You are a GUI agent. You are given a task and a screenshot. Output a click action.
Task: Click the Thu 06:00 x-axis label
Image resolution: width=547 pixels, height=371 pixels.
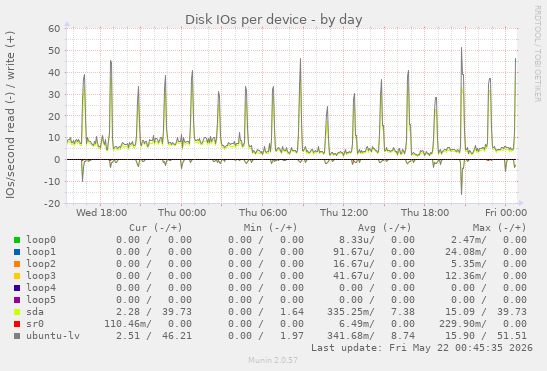(263, 213)
